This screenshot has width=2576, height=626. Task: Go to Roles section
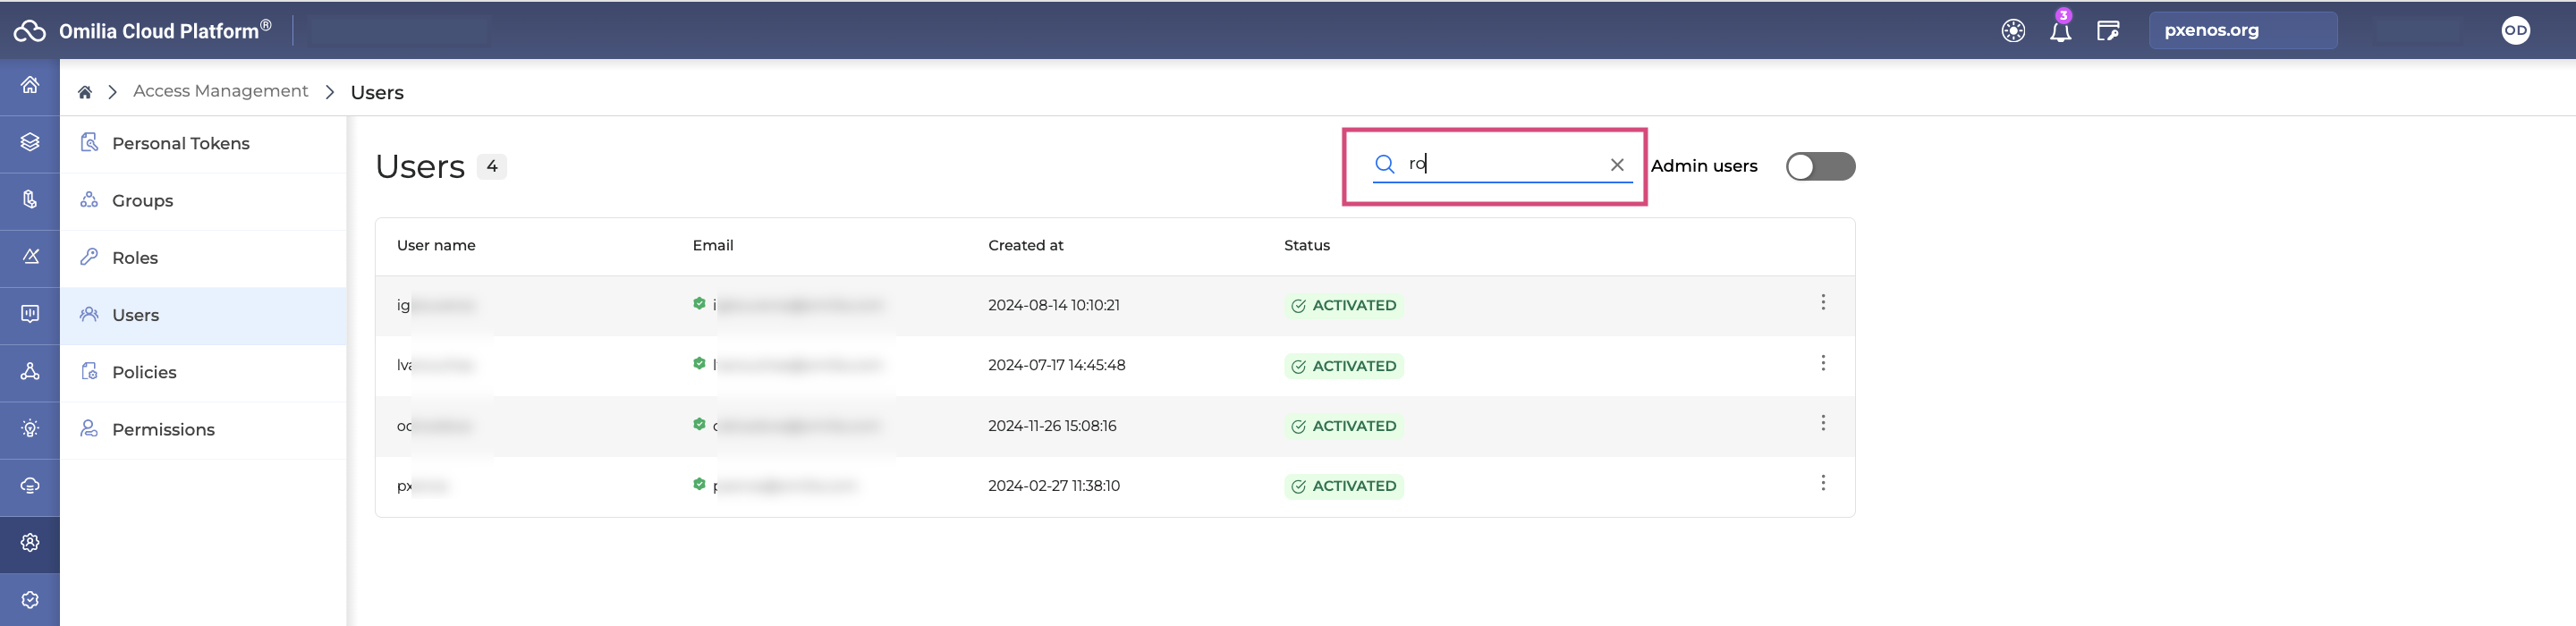pyautogui.click(x=135, y=258)
